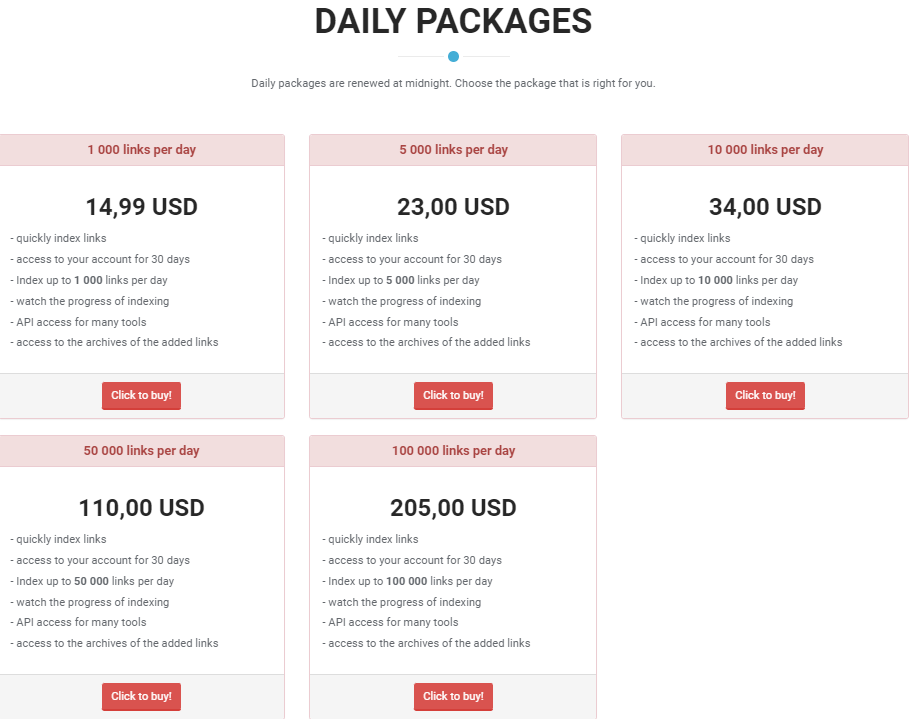The width and height of the screenshot is (909, 719).
Task: Select the 205,00 USD price text
Action: click(453, 508)
